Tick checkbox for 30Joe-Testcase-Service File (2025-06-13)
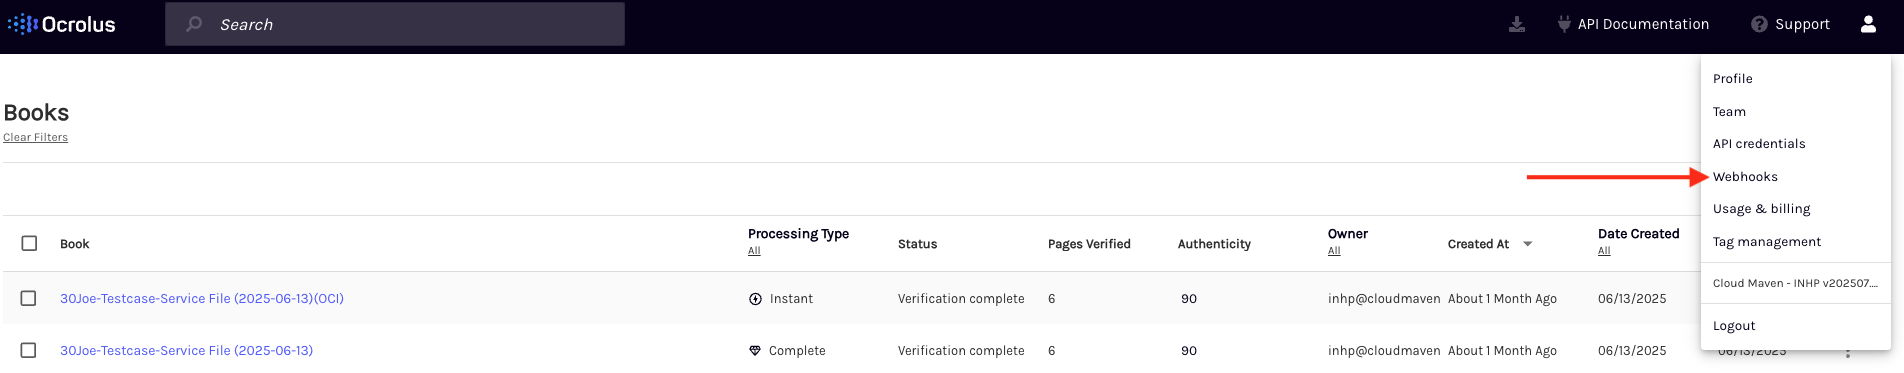Image resolution: width=1904 pixels, height=373 pixels. [28, 350]
